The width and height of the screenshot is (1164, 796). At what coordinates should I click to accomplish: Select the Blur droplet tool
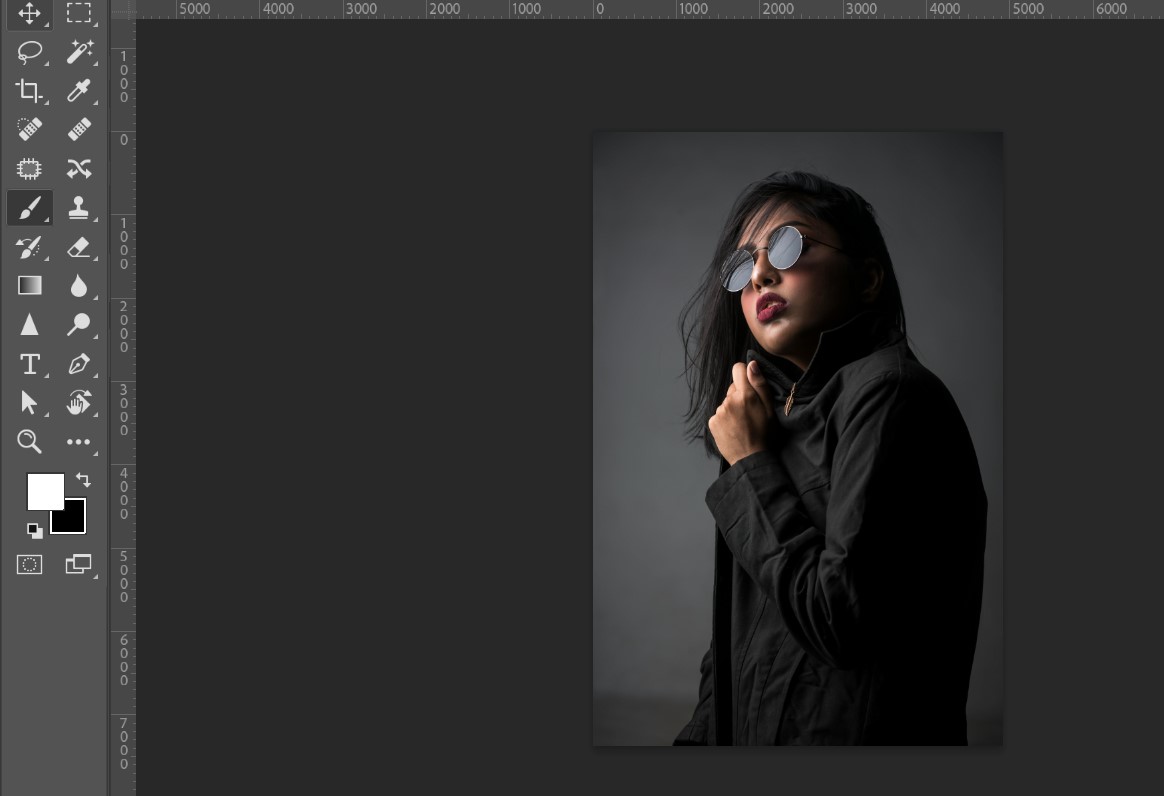(x=79, y=285)
